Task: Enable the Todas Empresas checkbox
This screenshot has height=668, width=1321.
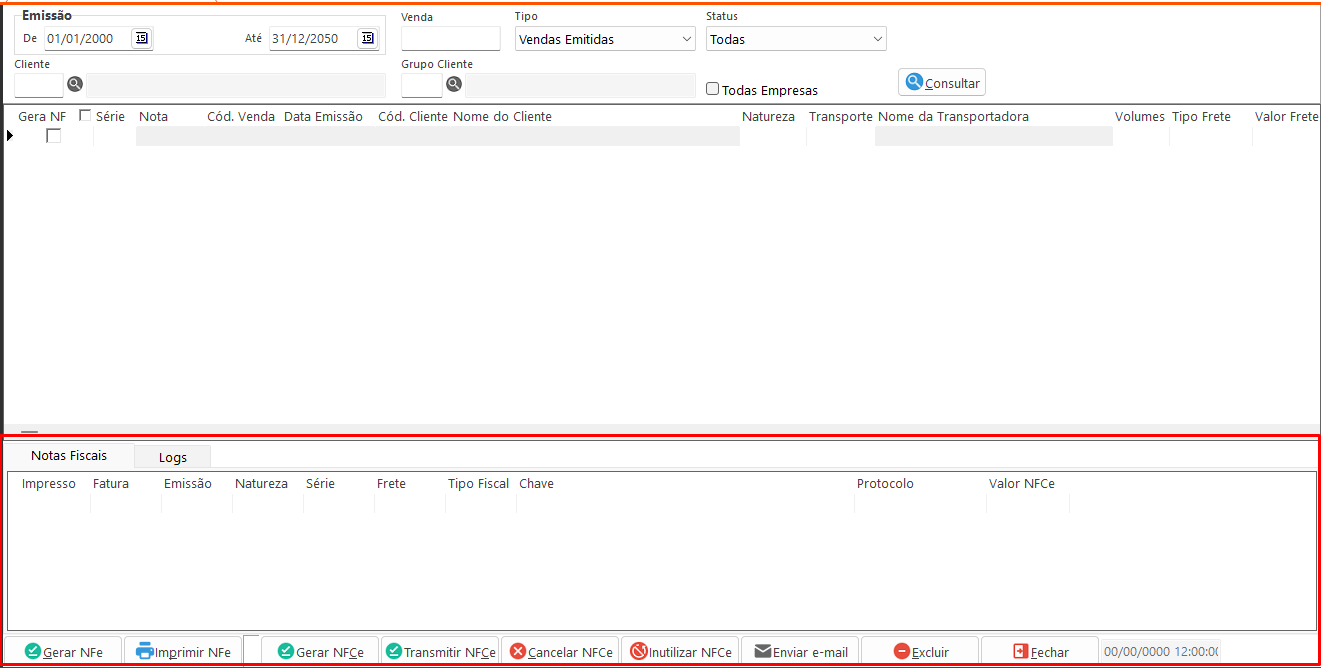Action: (713, 89)
